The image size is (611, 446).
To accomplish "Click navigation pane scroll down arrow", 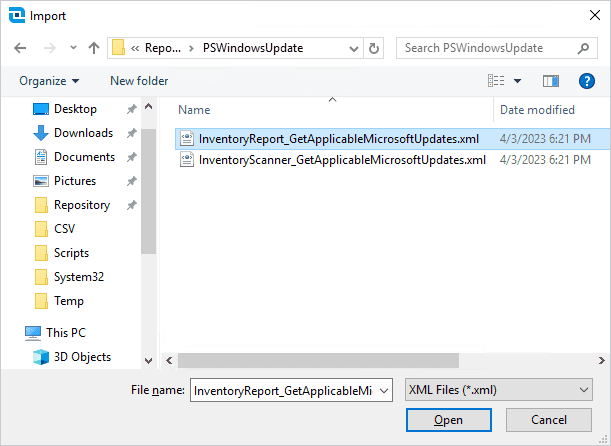I will (148, 361).
